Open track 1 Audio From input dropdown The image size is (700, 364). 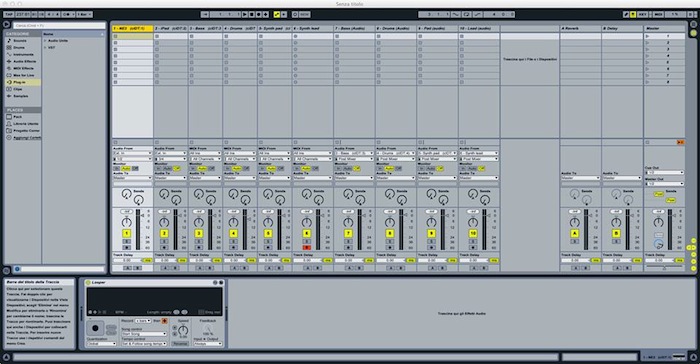133,153
